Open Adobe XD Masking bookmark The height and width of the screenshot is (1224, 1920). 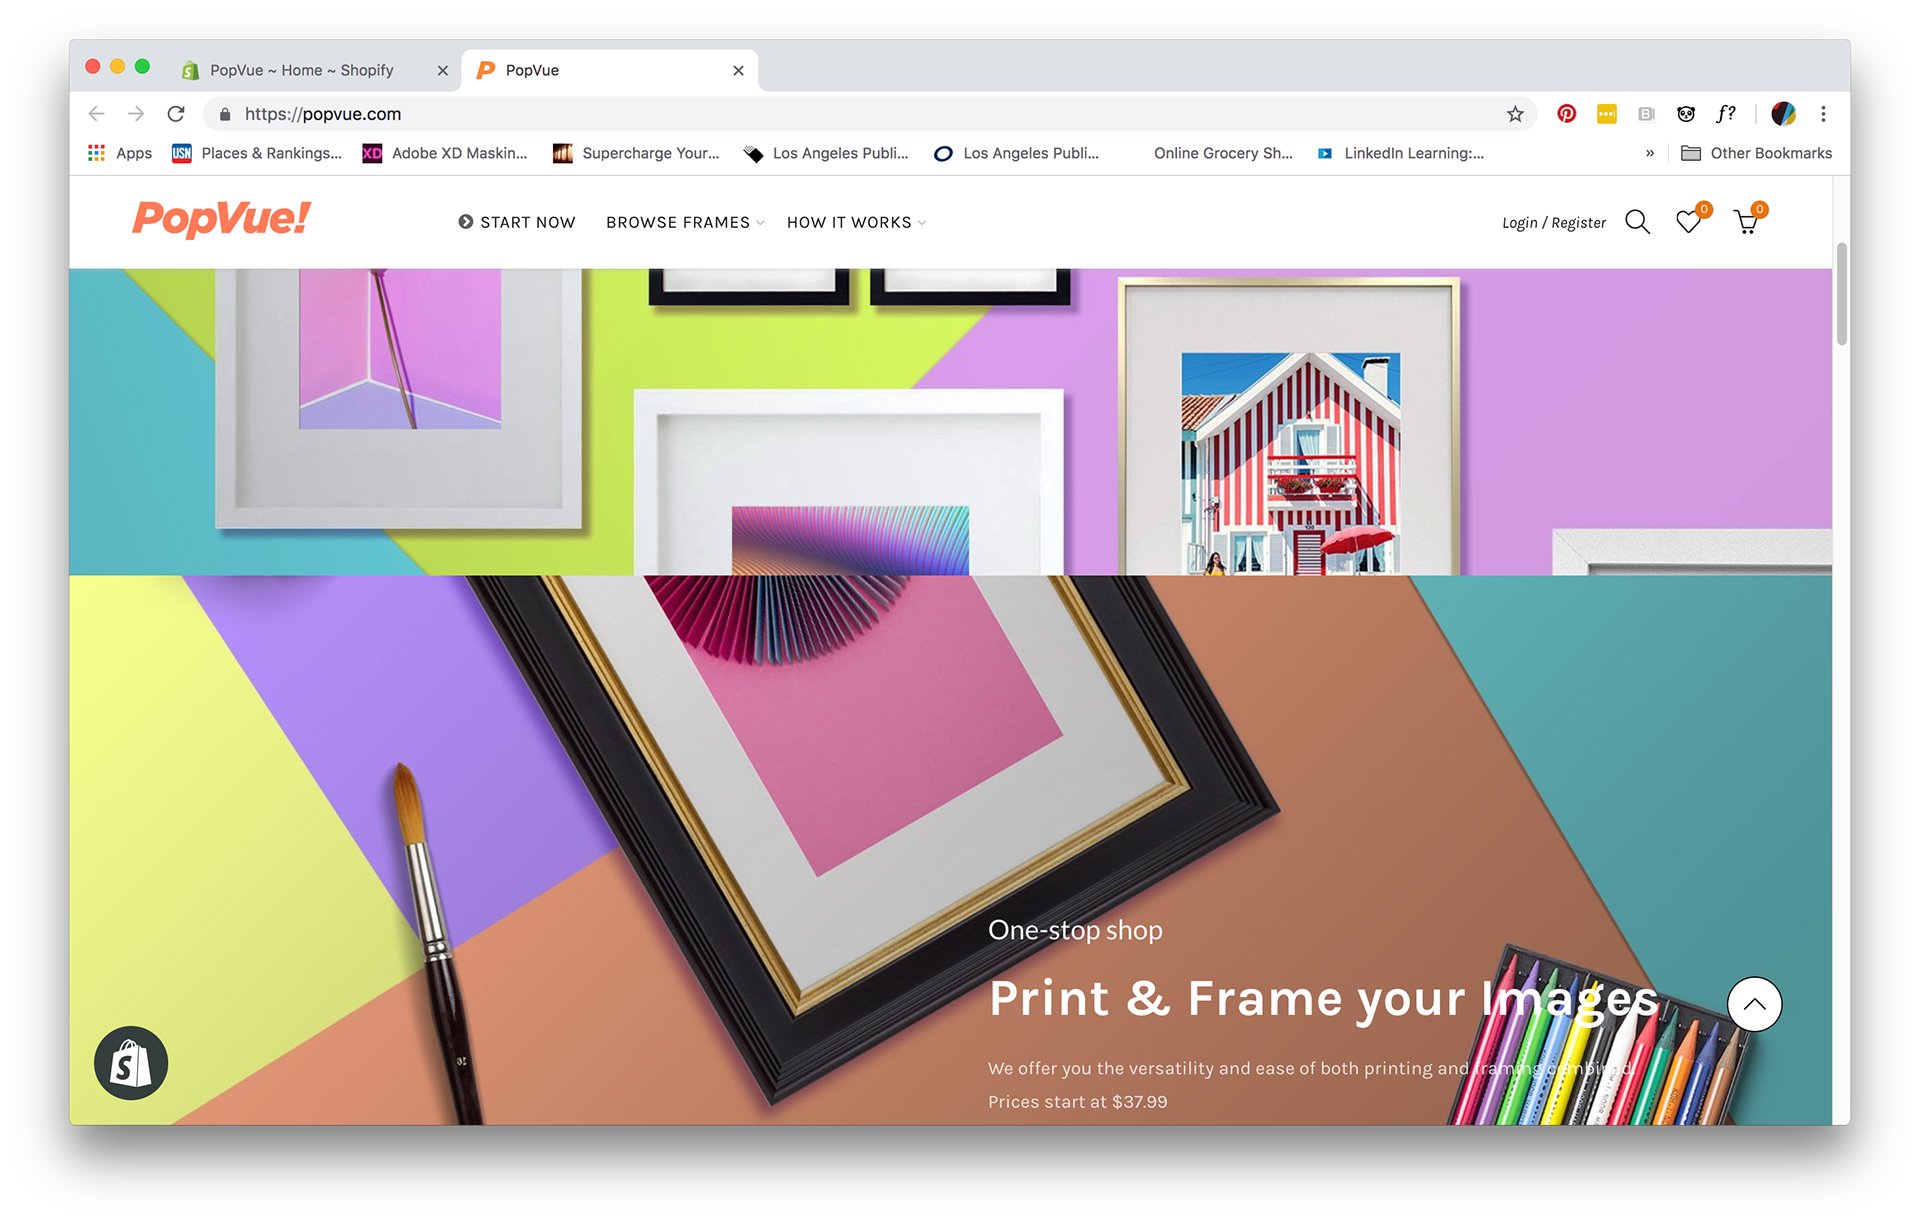(x=445, y=153)
